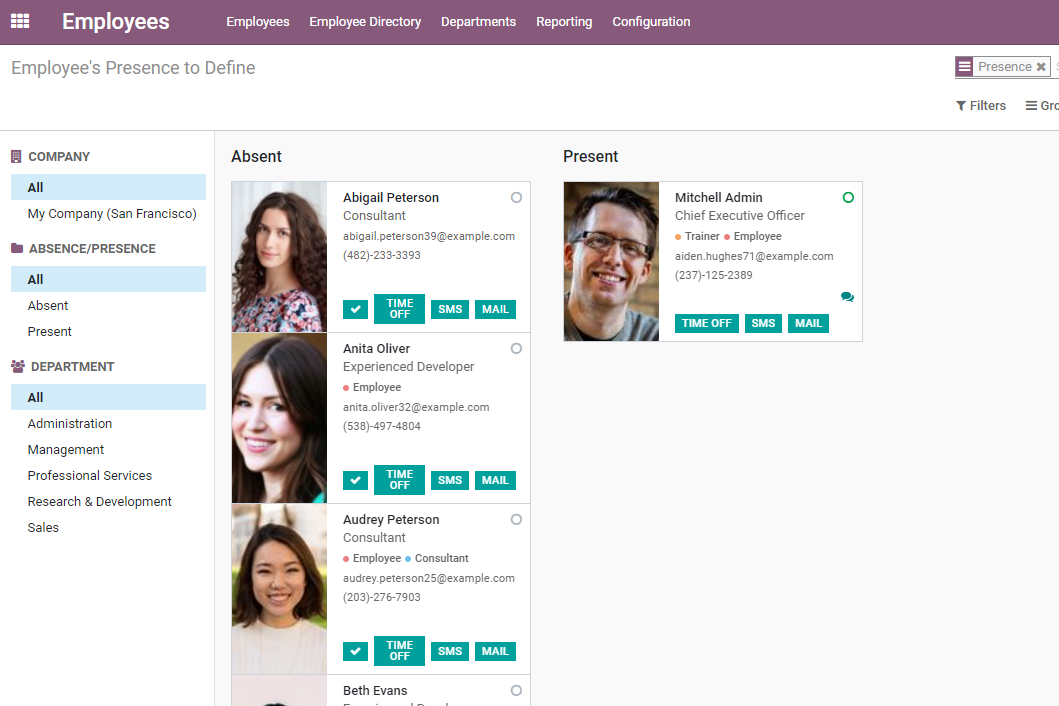
Task: Click the Absent column header
Action: (x=257, y=156)
